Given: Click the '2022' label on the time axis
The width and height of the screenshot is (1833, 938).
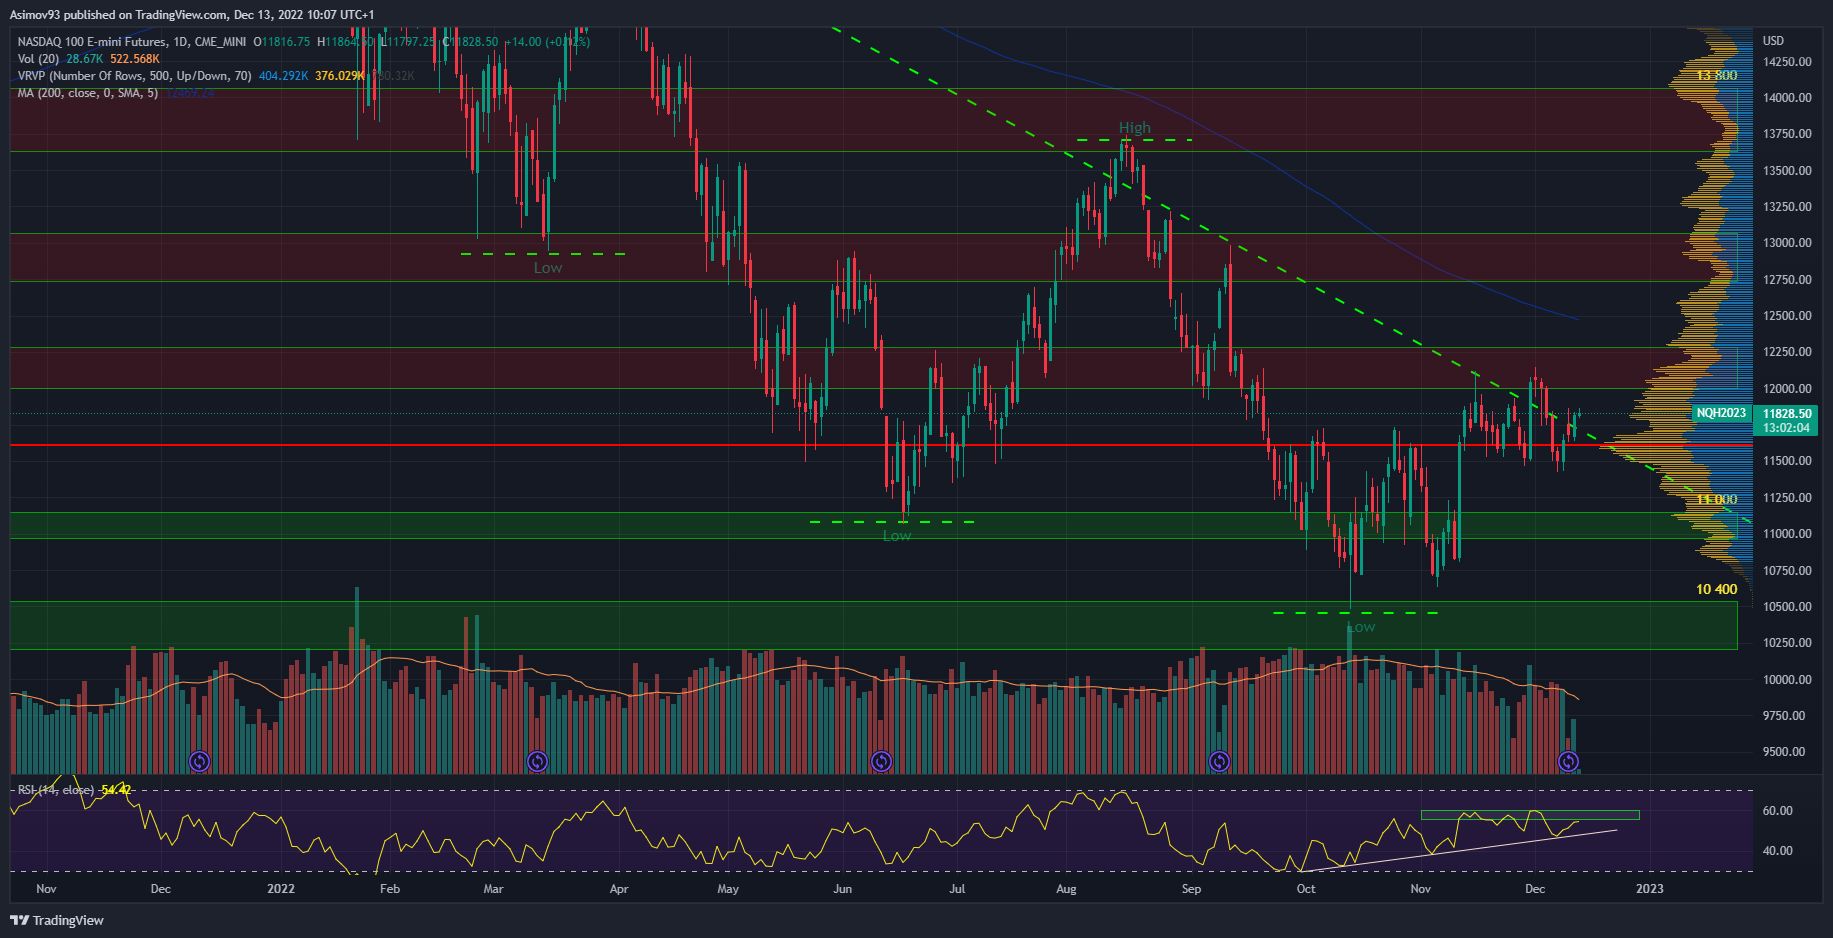Looking at the screenshot, I should coord(282,888).
